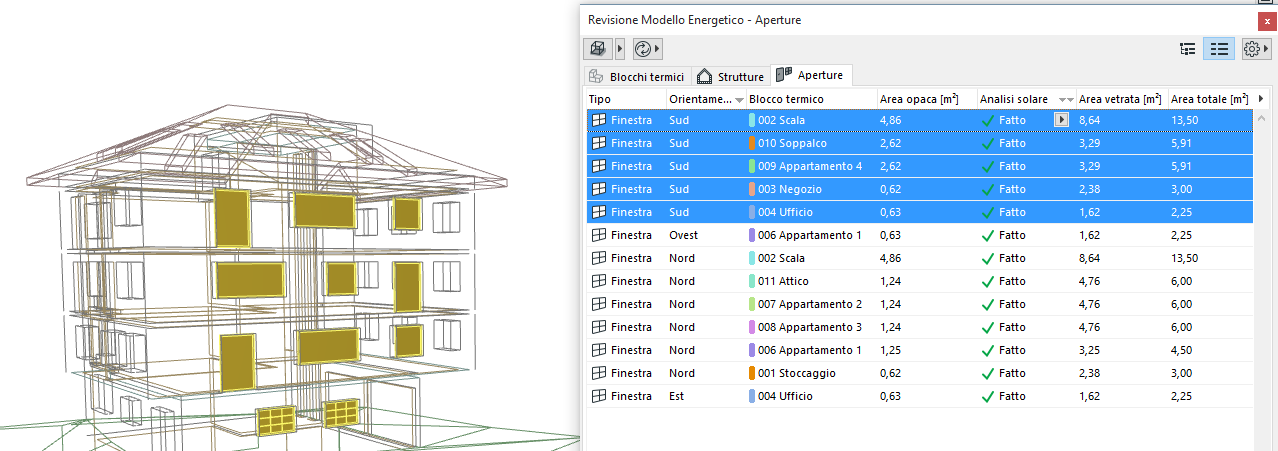This screenshot has height=451, width=1278.
Task: Click the tall highlighted ground-floor window in model
Action: coord(236,363)
